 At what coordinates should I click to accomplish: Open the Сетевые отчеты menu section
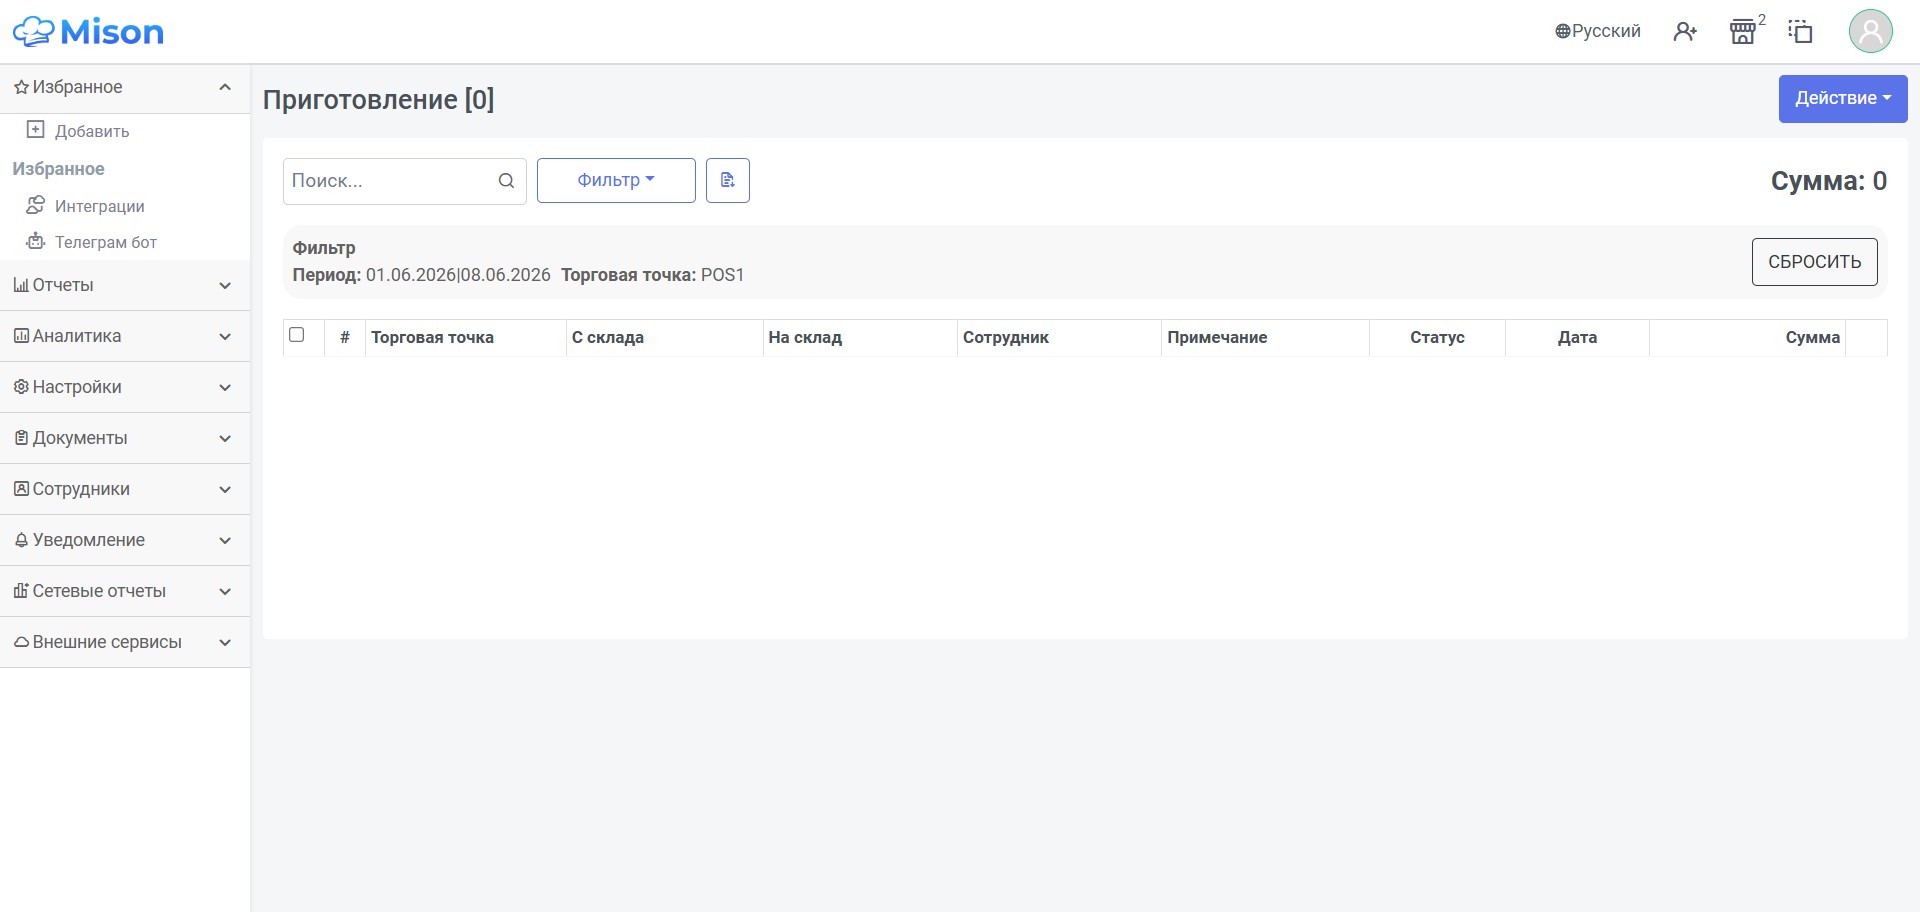pyautogui.click(x=125, y=591)
